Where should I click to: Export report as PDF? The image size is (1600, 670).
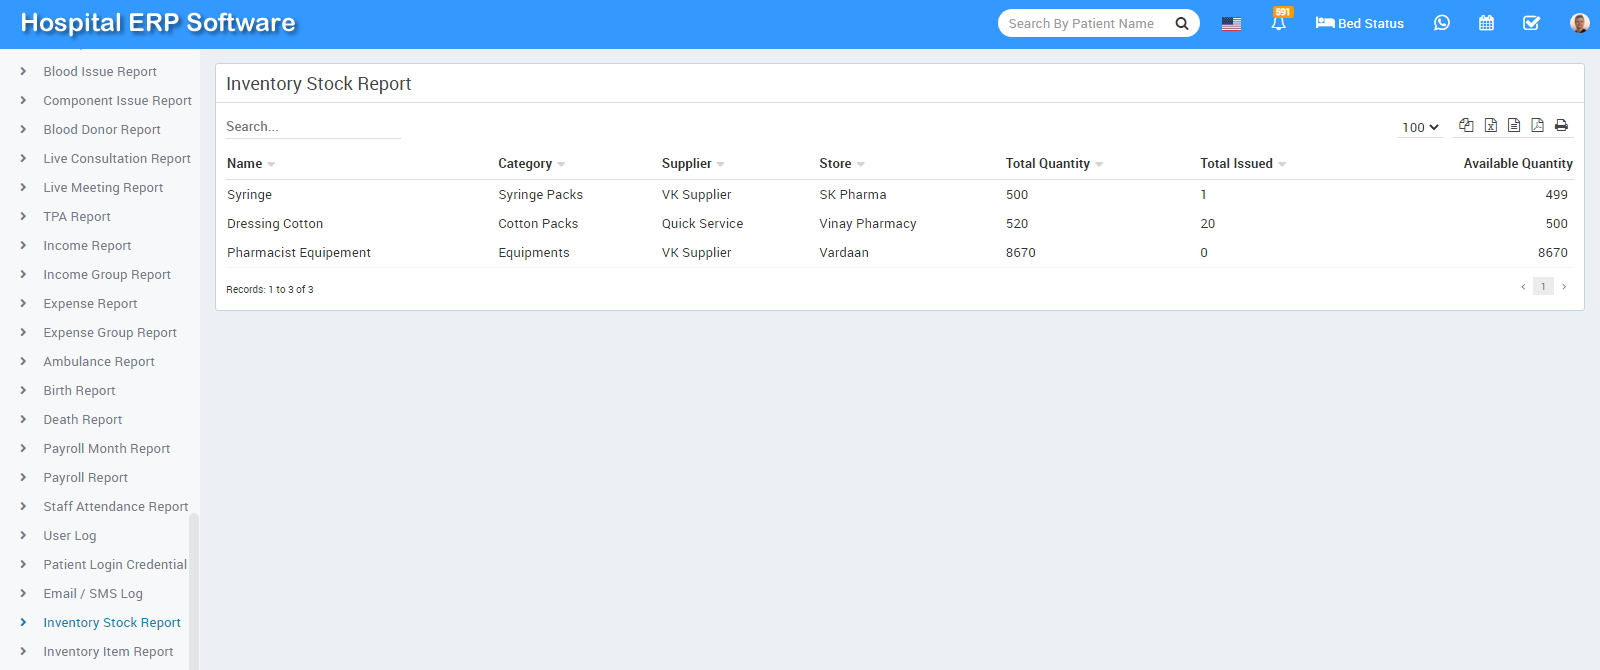pyautogui.click(x=1537, y=125)
